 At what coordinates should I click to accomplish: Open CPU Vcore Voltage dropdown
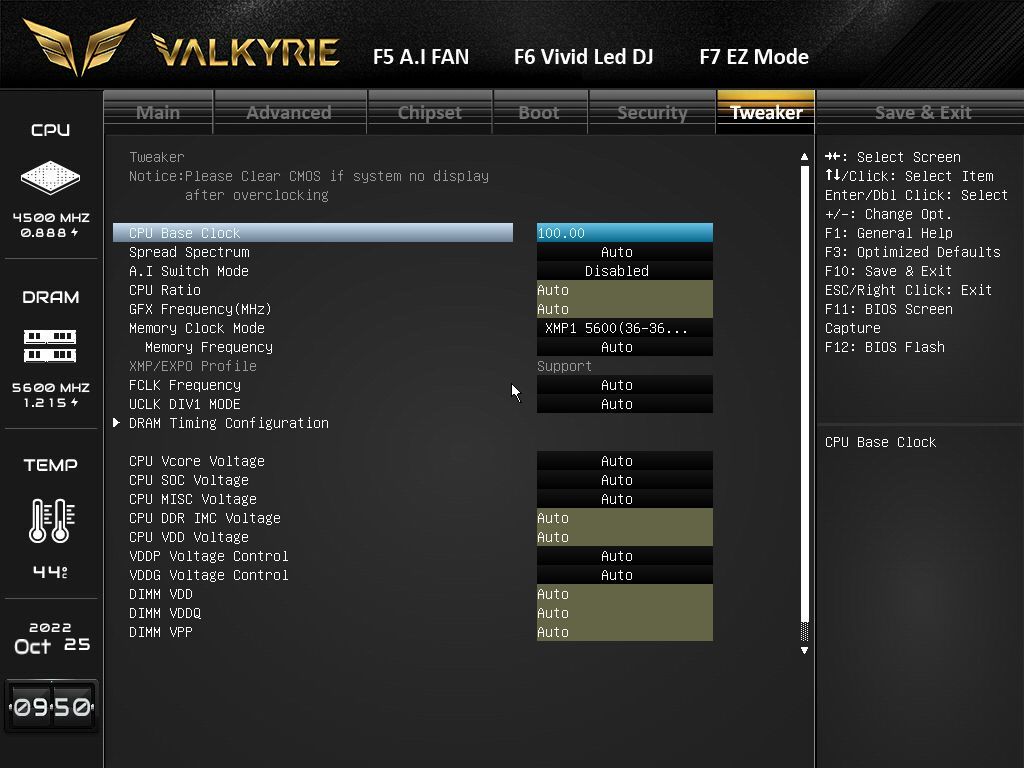624,461
